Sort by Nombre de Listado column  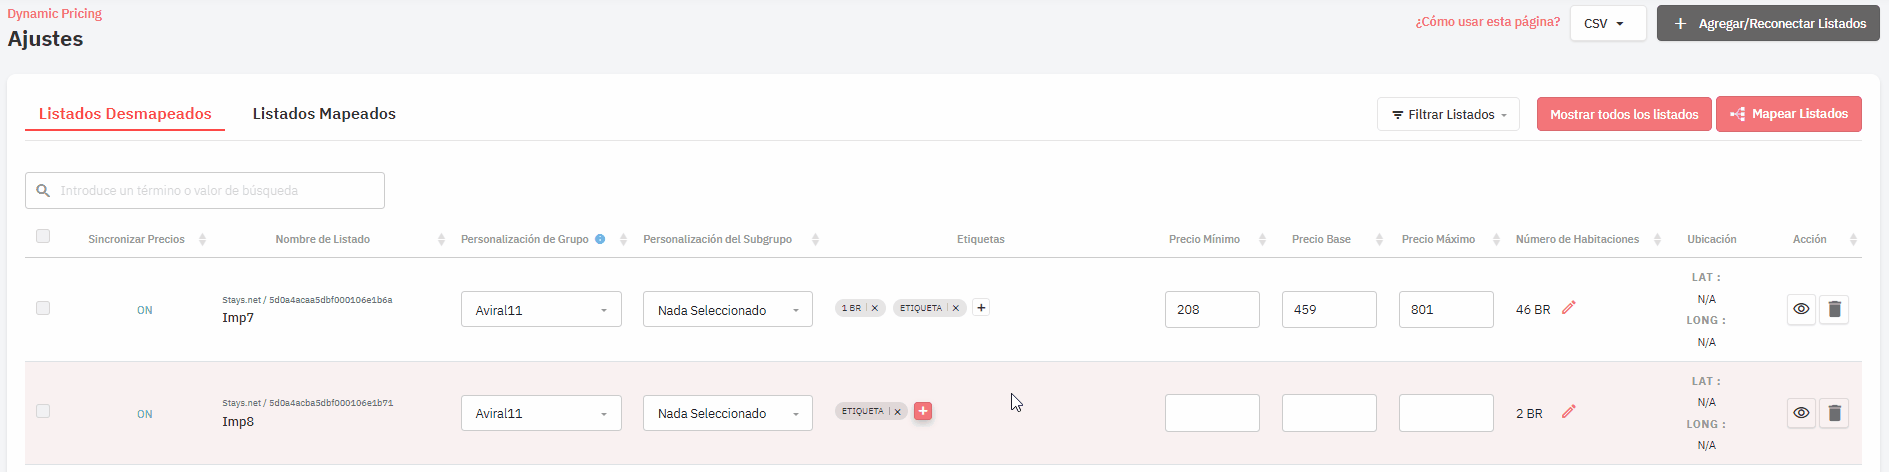(x=441, y=240)
